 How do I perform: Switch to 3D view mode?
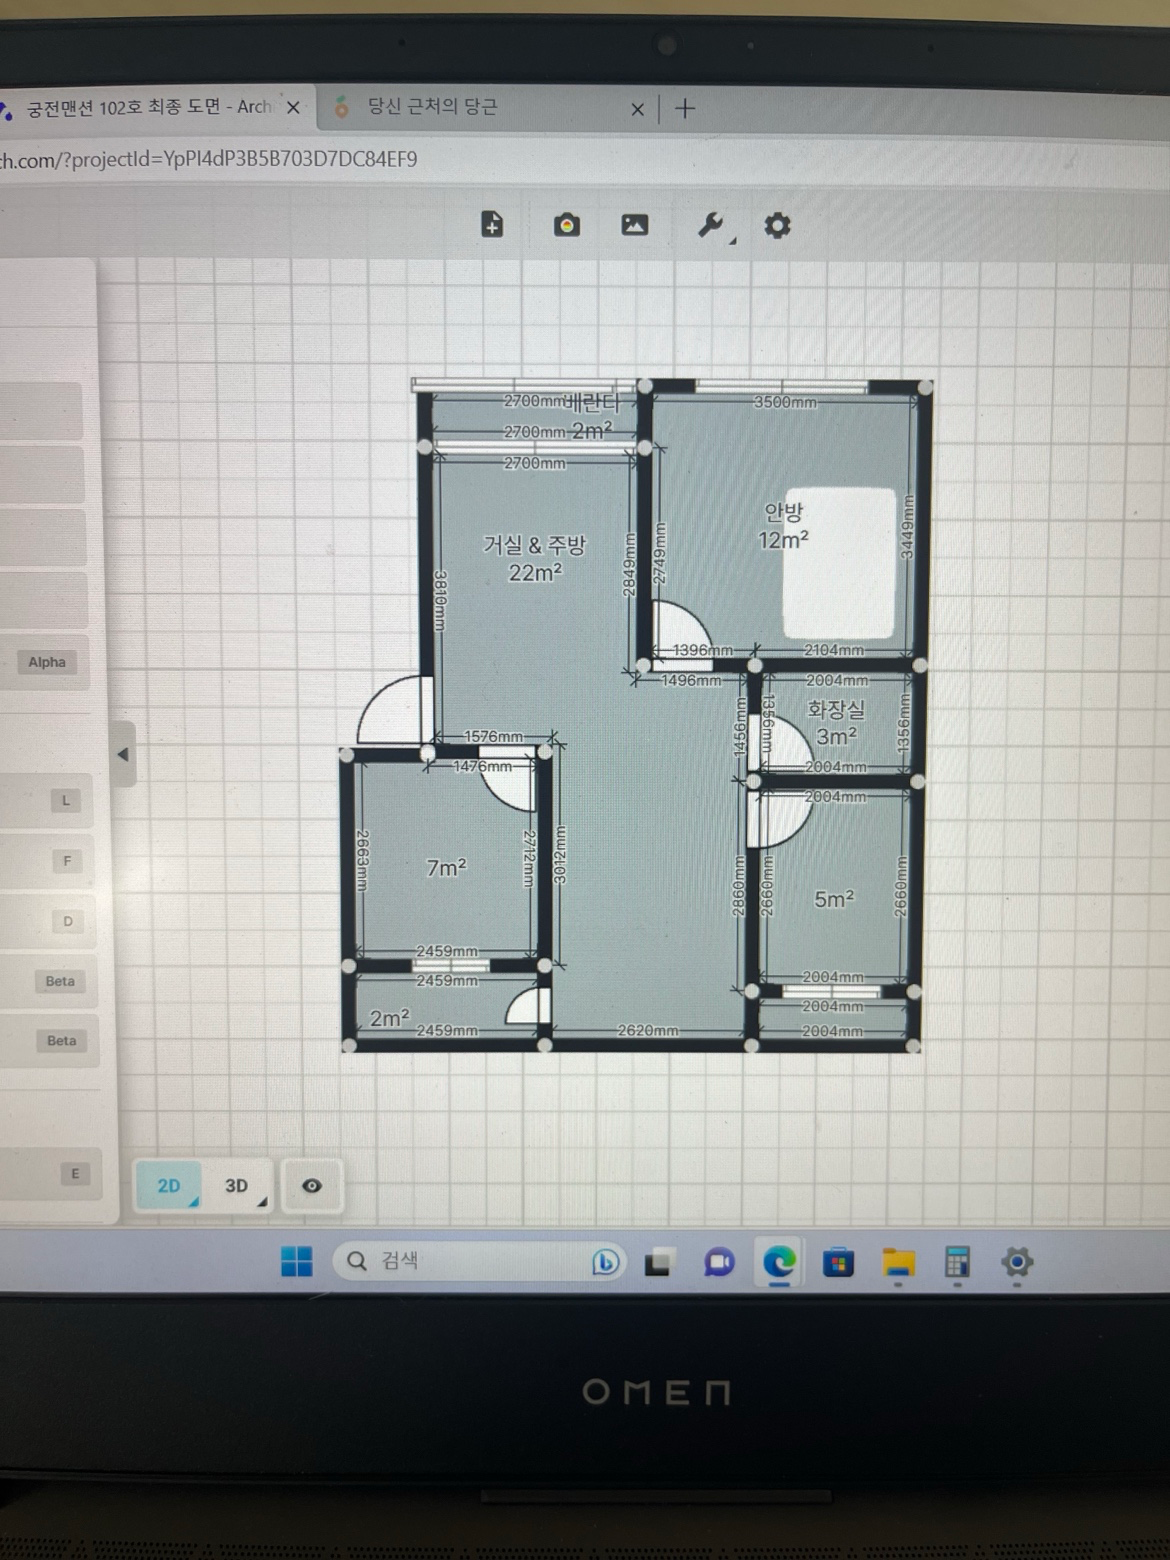[237, 1186]
